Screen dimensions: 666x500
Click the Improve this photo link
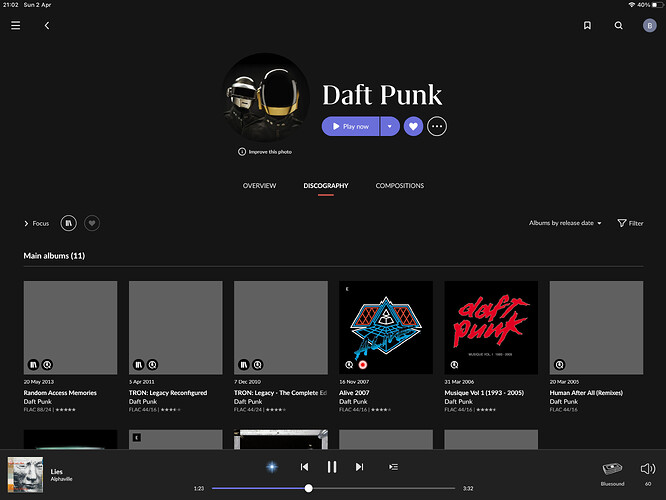265,151
